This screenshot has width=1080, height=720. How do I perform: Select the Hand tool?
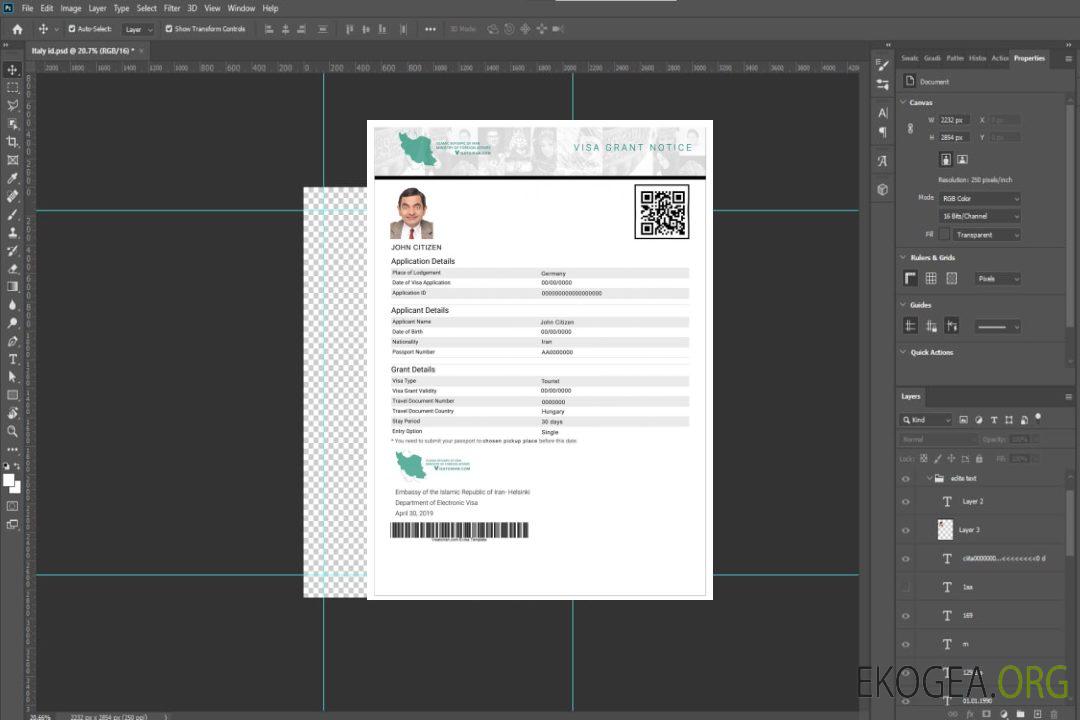pos(12,413)
